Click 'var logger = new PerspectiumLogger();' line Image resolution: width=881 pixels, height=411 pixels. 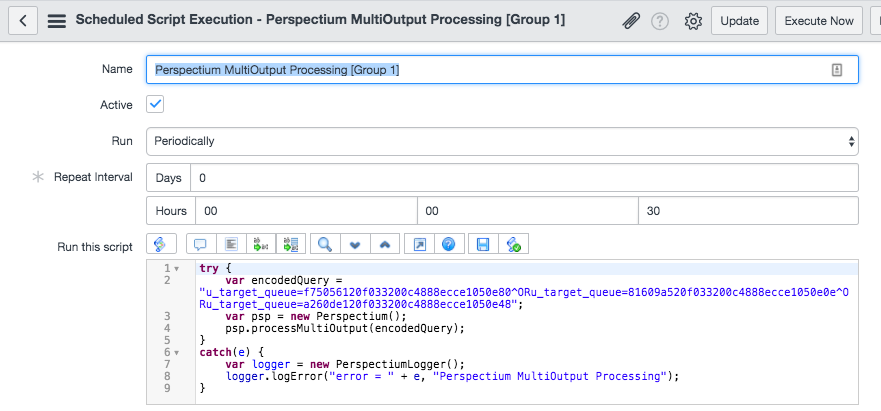345,364
